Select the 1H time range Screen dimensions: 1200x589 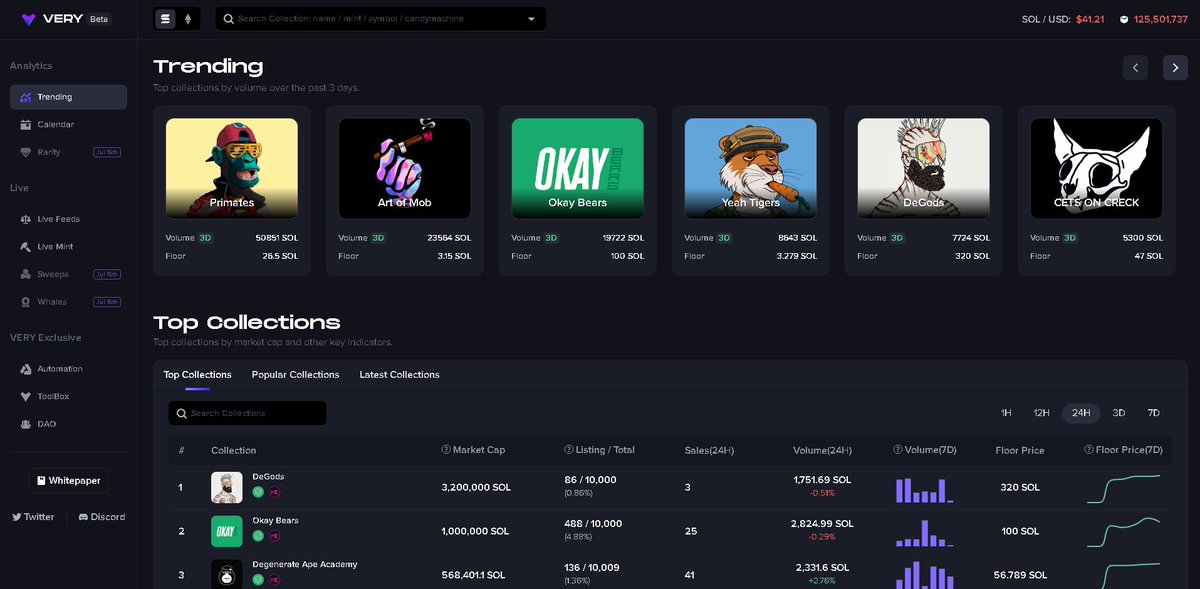pyautogui.click(x=1006, y=413)
